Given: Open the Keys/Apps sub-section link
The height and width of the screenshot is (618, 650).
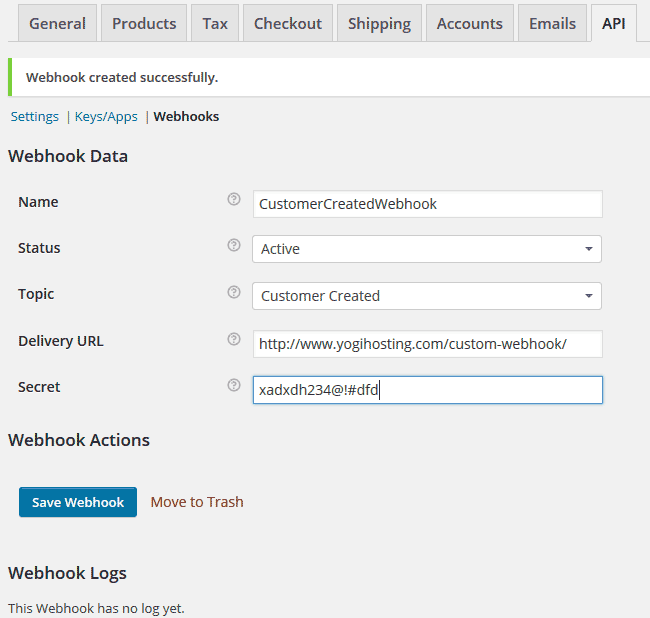Looking at the screenshot, I should tap(106, 117).
